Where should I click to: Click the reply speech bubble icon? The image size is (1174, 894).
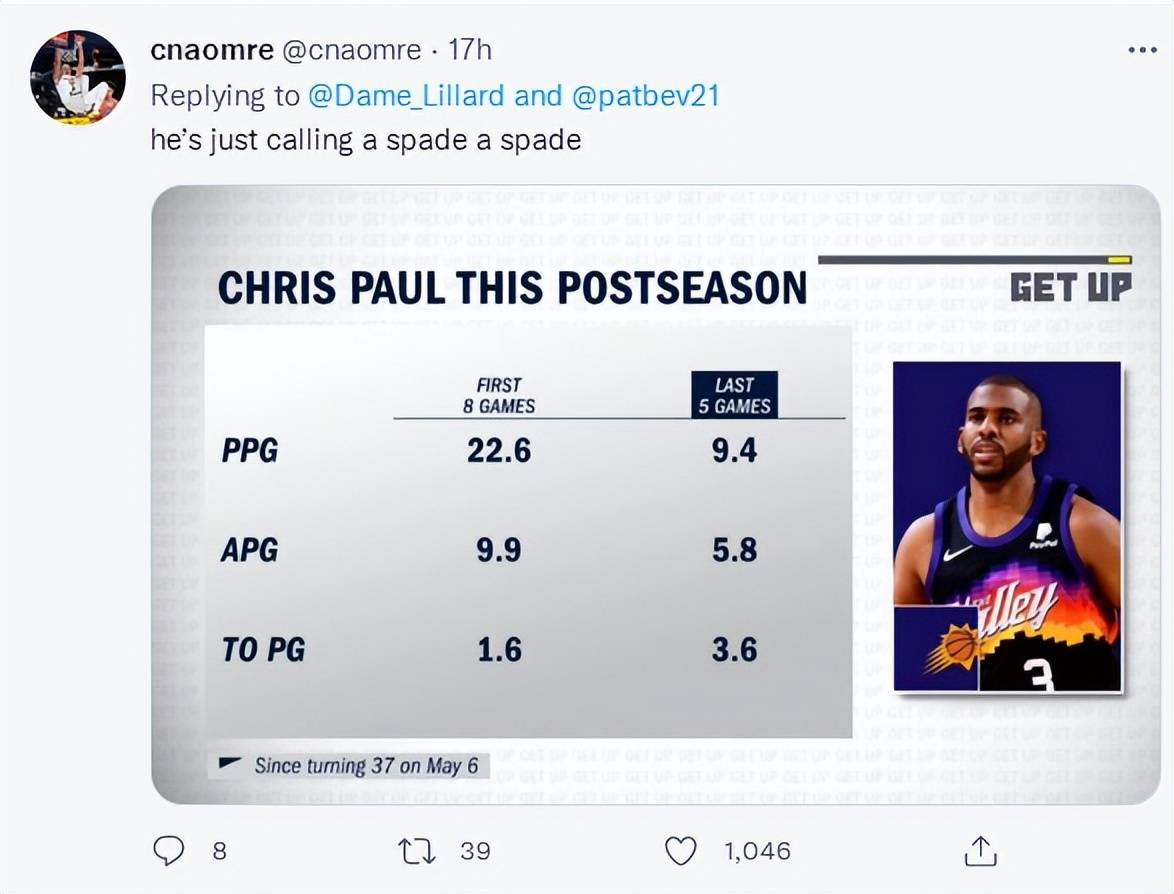(169, 851)
